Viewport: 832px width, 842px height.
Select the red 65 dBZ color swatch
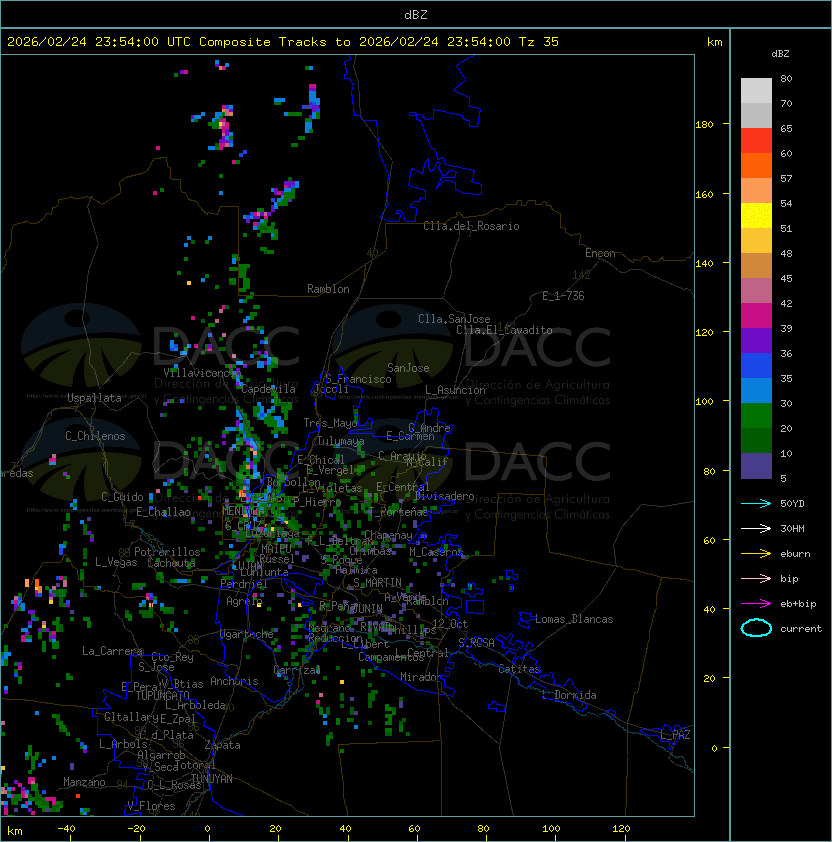click(x=756, y=141)
